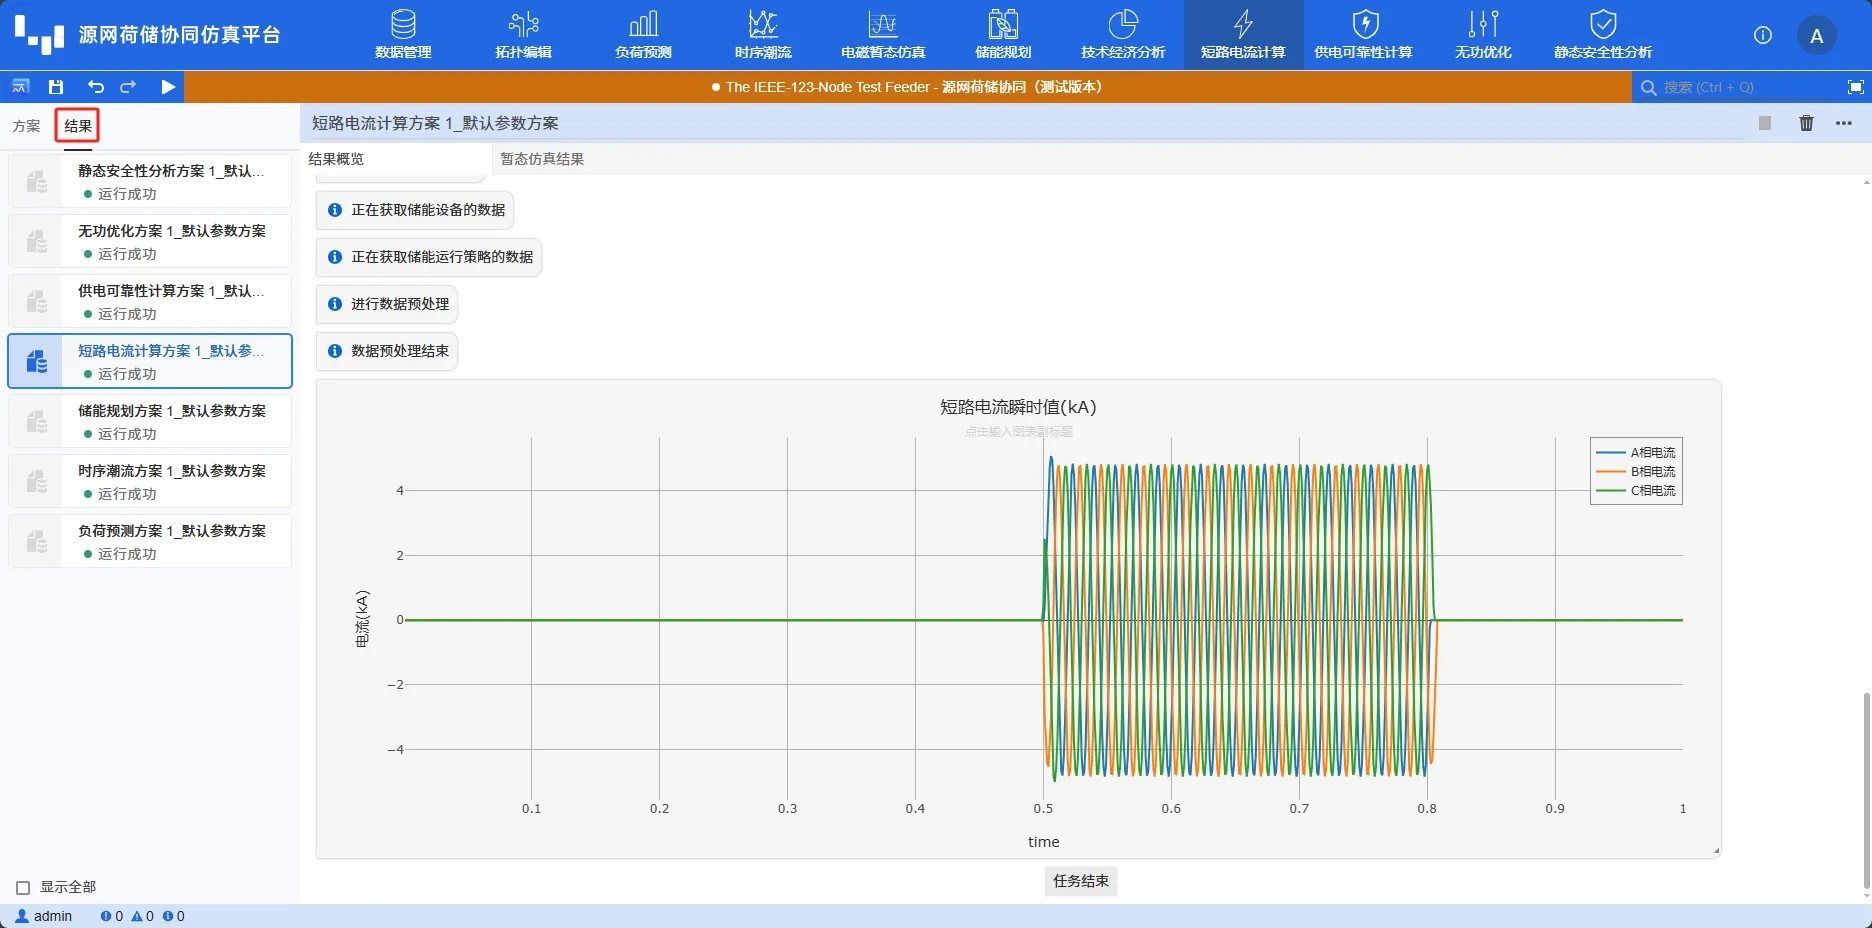
Task: Open the three-dot more options menu
Action: tap(1844, 123)
